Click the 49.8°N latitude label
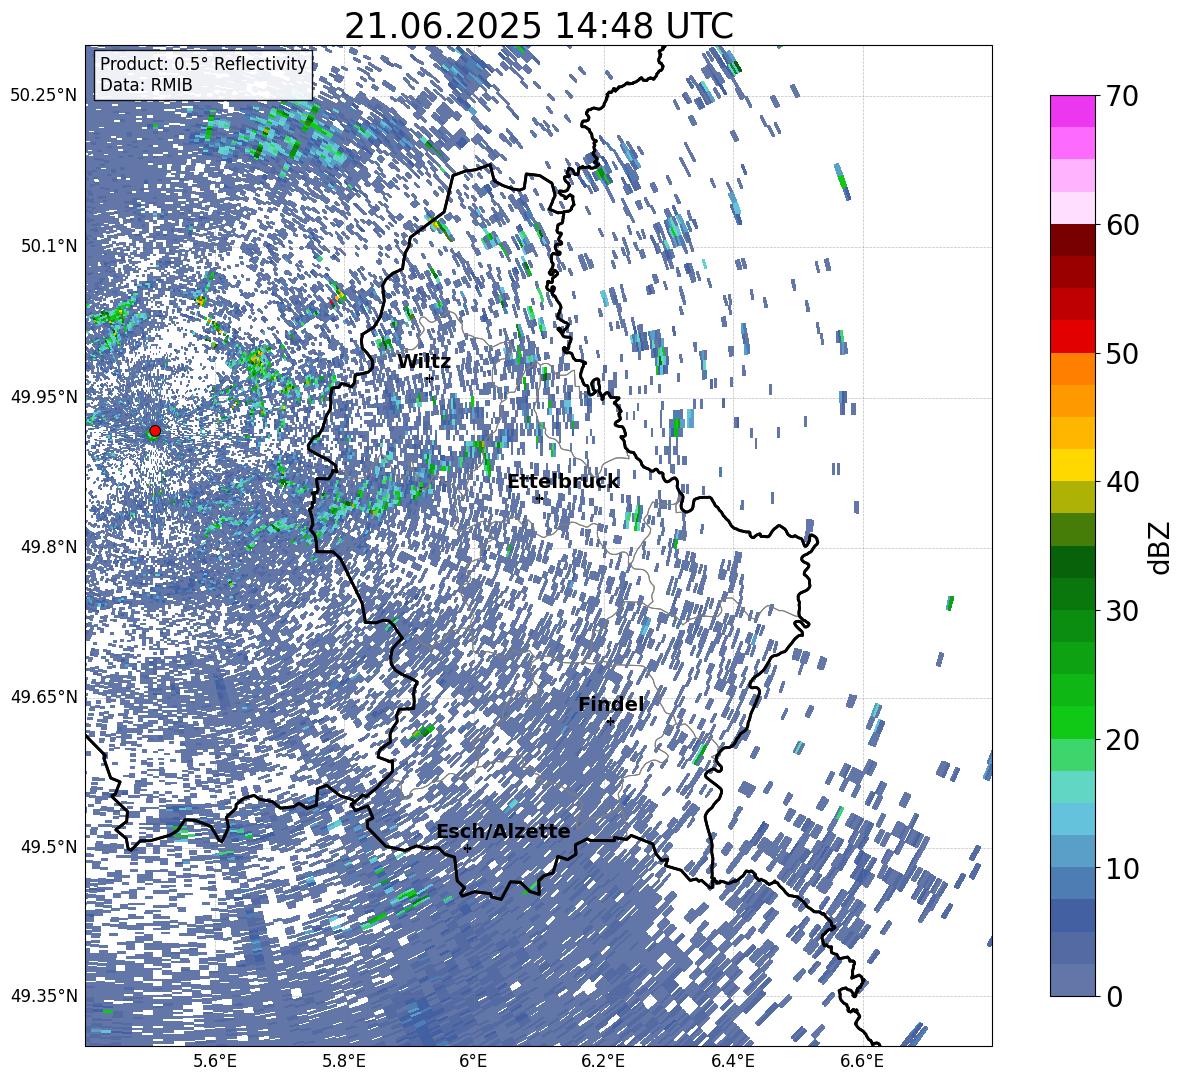Screen dimensions: 1184x1081 click(x=49, y=547)
